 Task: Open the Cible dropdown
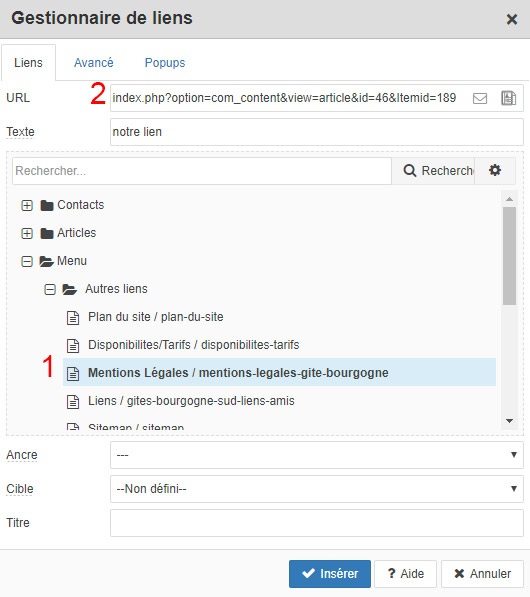(317, 489)
